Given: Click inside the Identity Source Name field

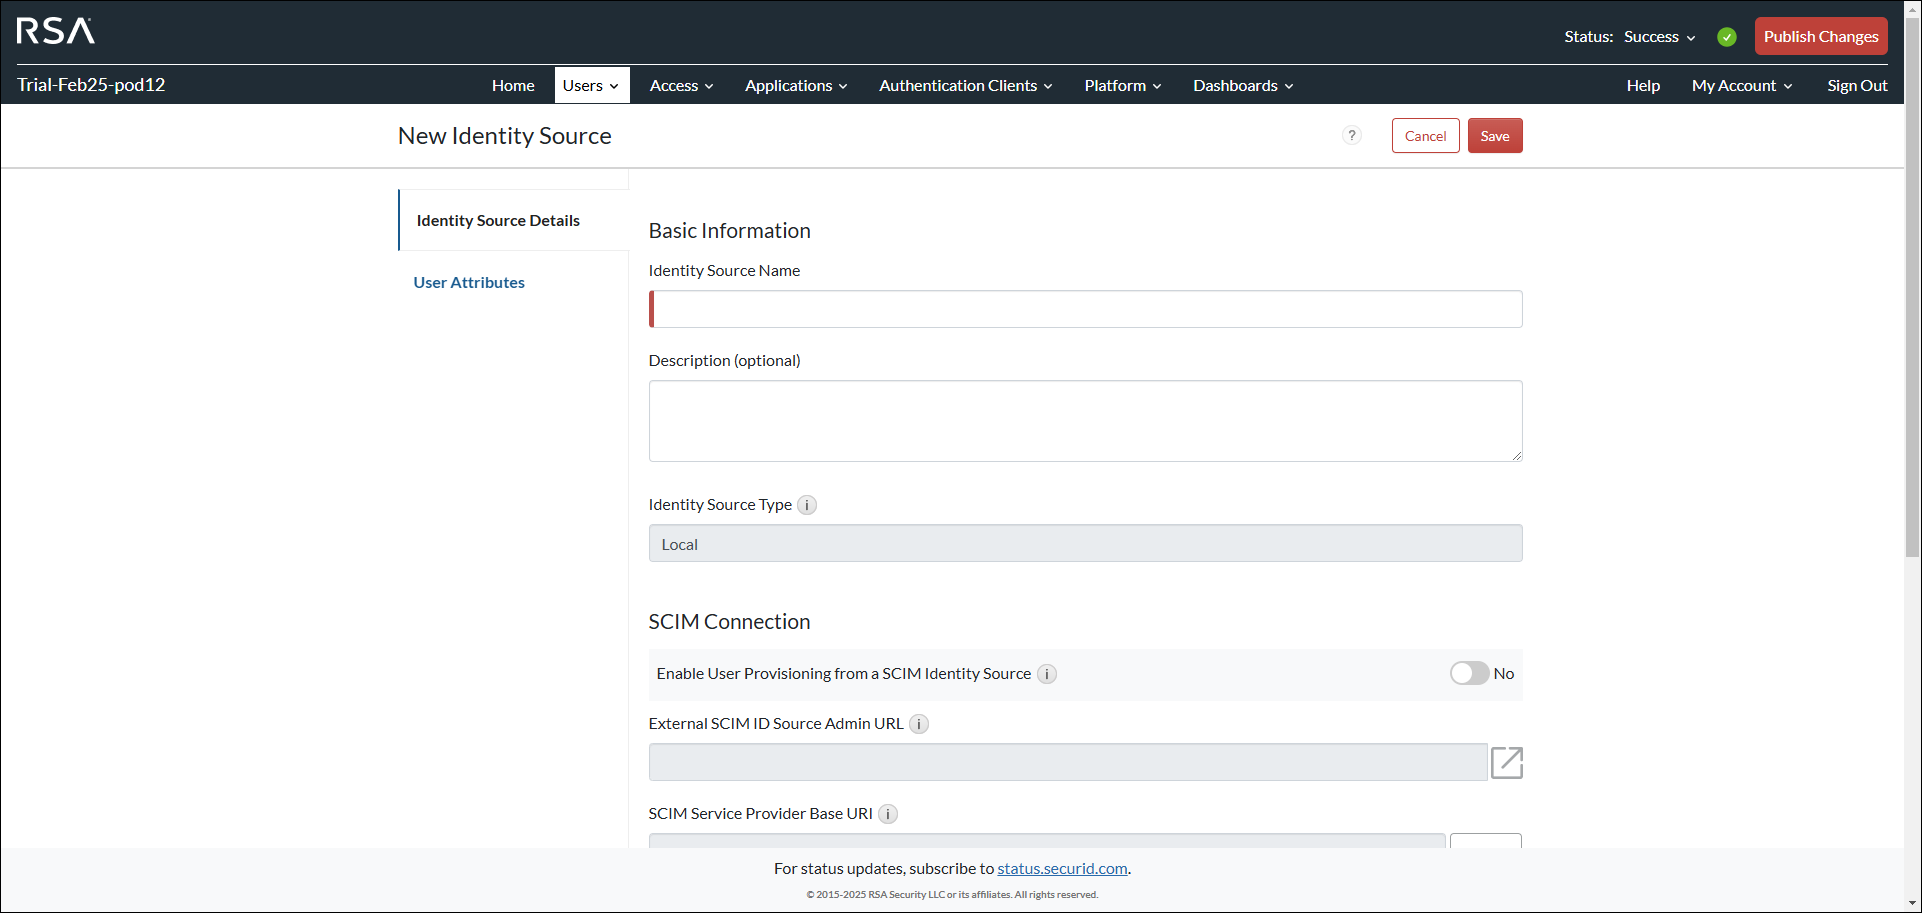Looking at the screenshot, I should 1085,309.
